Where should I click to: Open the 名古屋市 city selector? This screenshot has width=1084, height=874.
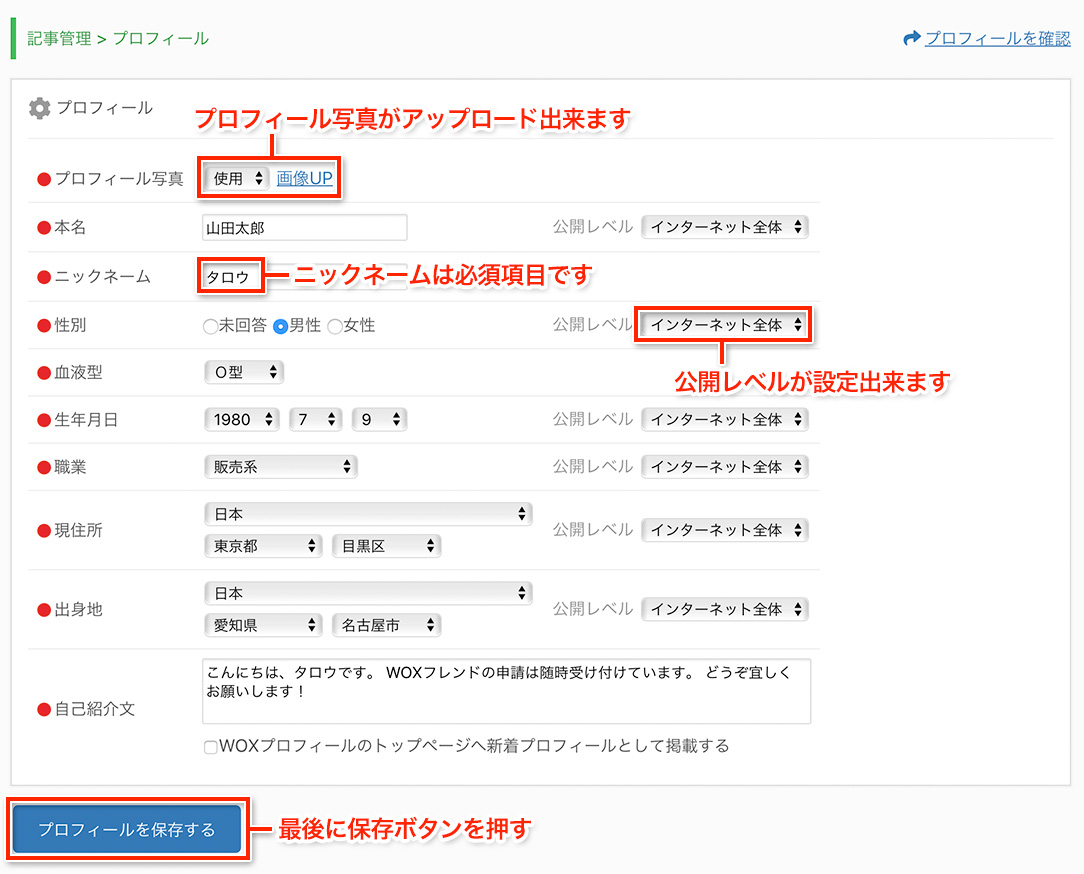[x=386, y=624]
